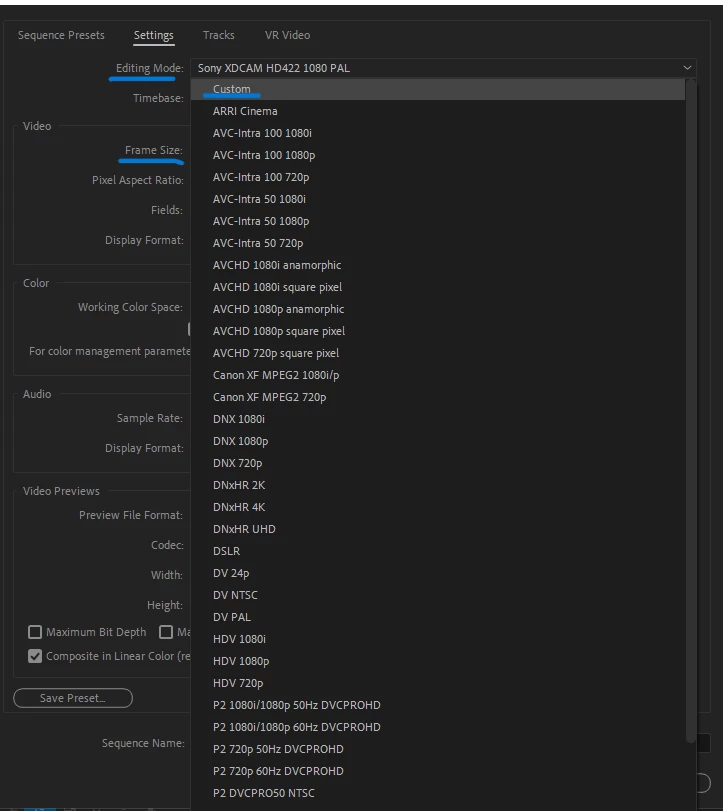Select DV PAL from list
The height and width of the screenshot is (811, 723).
point(438,617)
